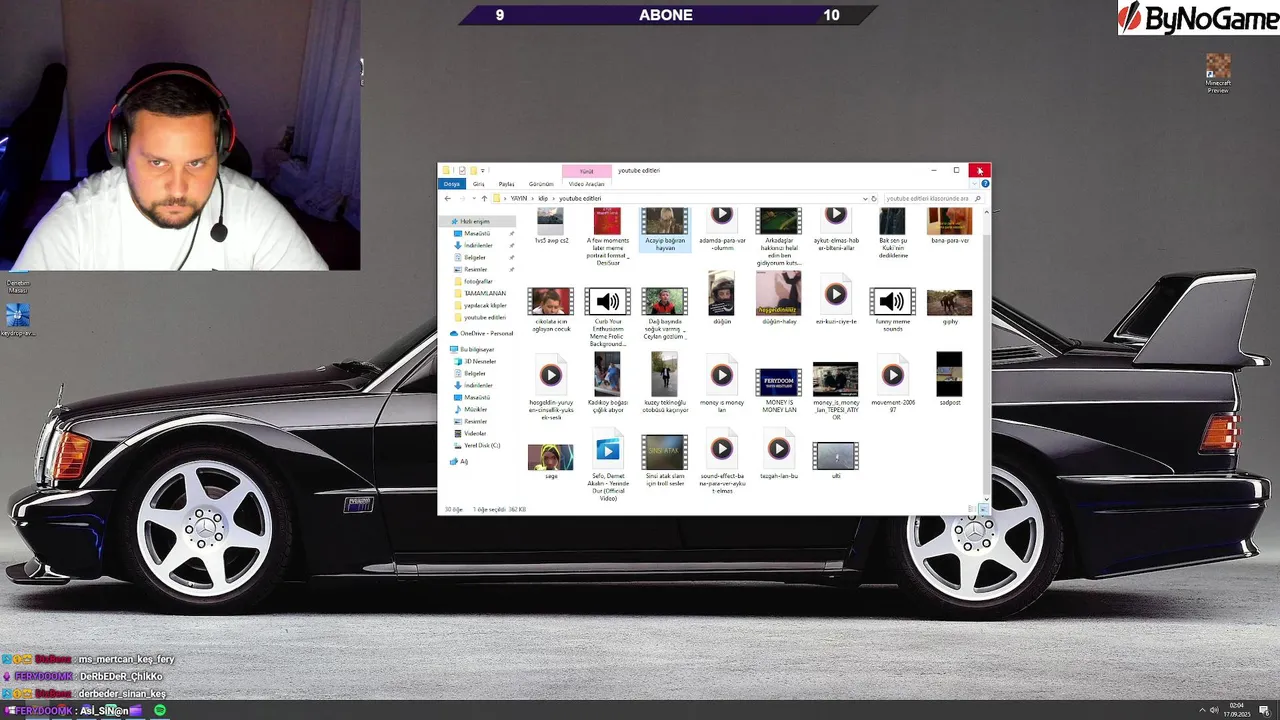Open Masaüstü under Hızlı erişim

[472, 233]
